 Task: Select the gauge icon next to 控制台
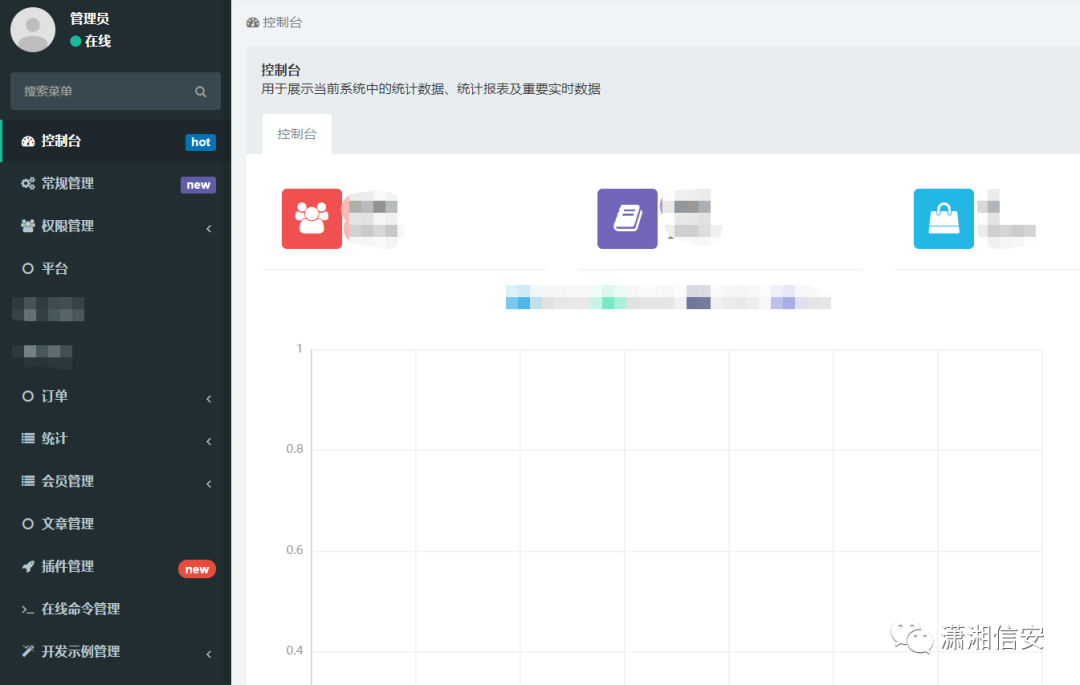point(27,141)
